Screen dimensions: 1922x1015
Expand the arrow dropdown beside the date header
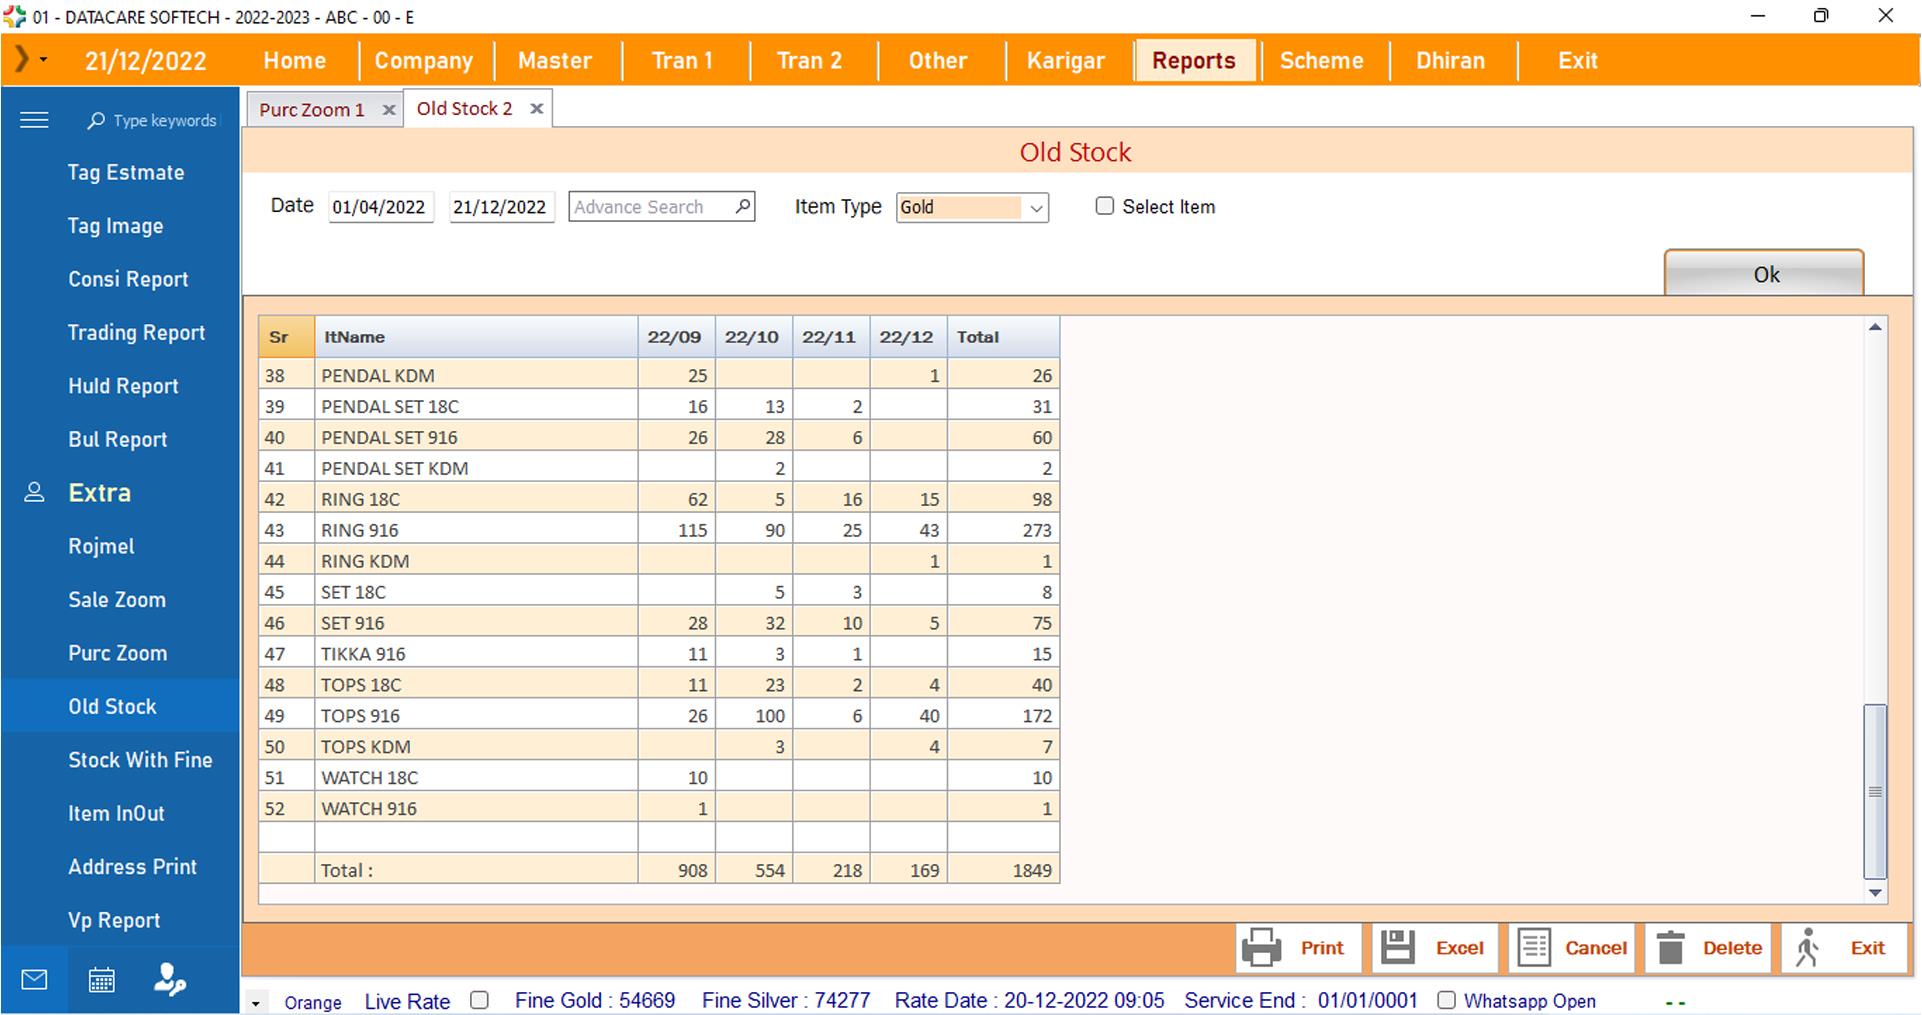coord(43,60)
